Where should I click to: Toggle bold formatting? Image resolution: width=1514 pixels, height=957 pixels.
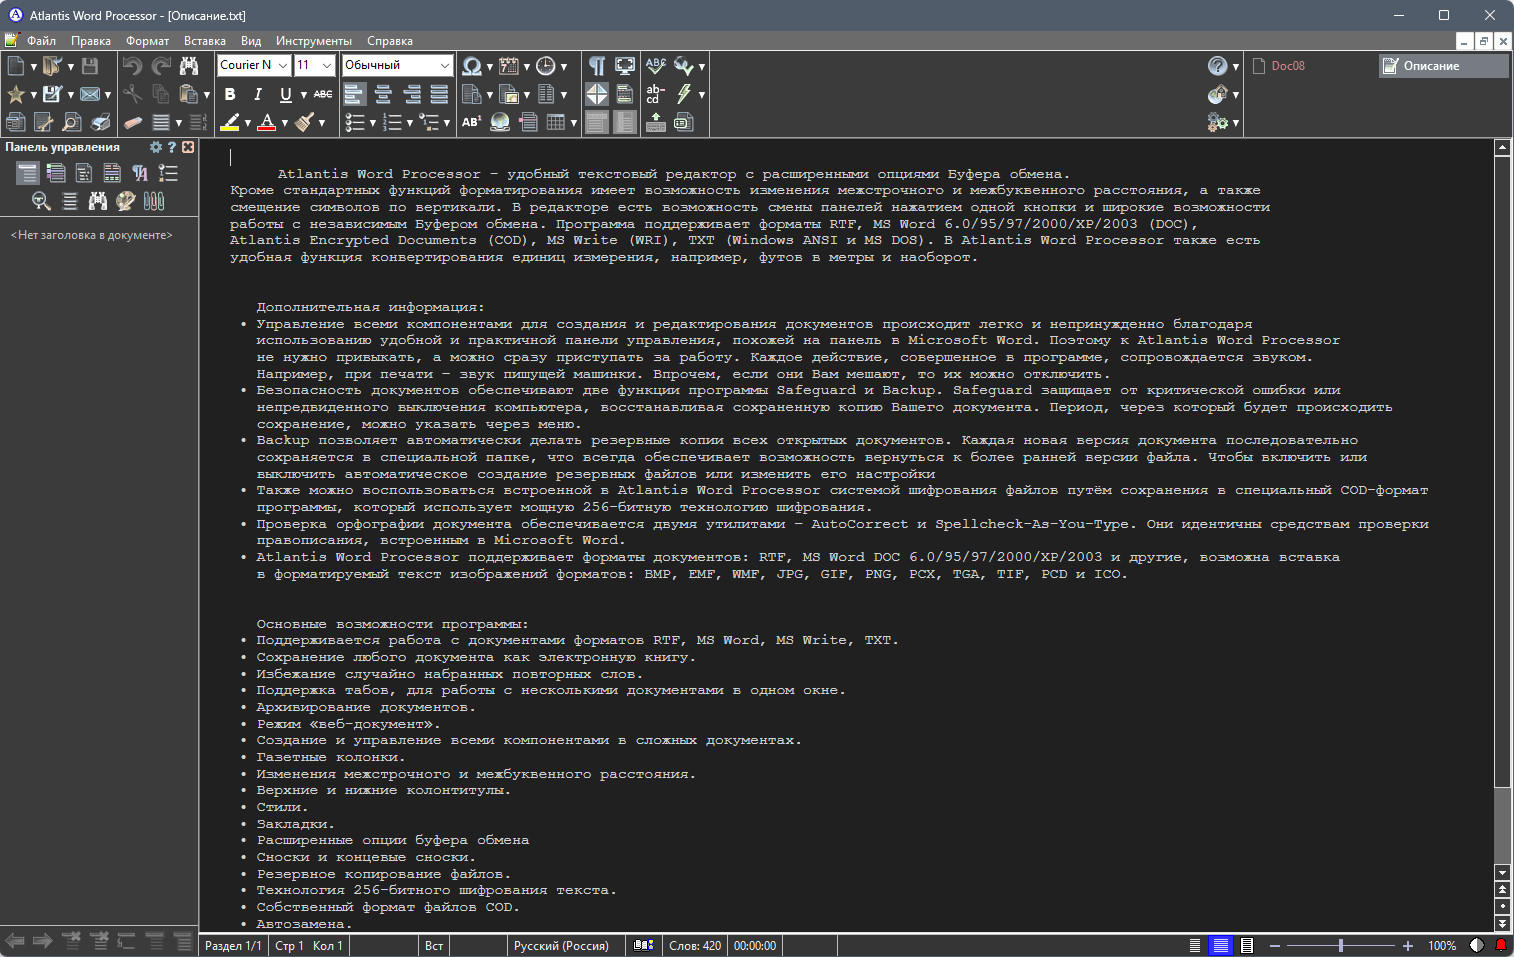(230, 94)
